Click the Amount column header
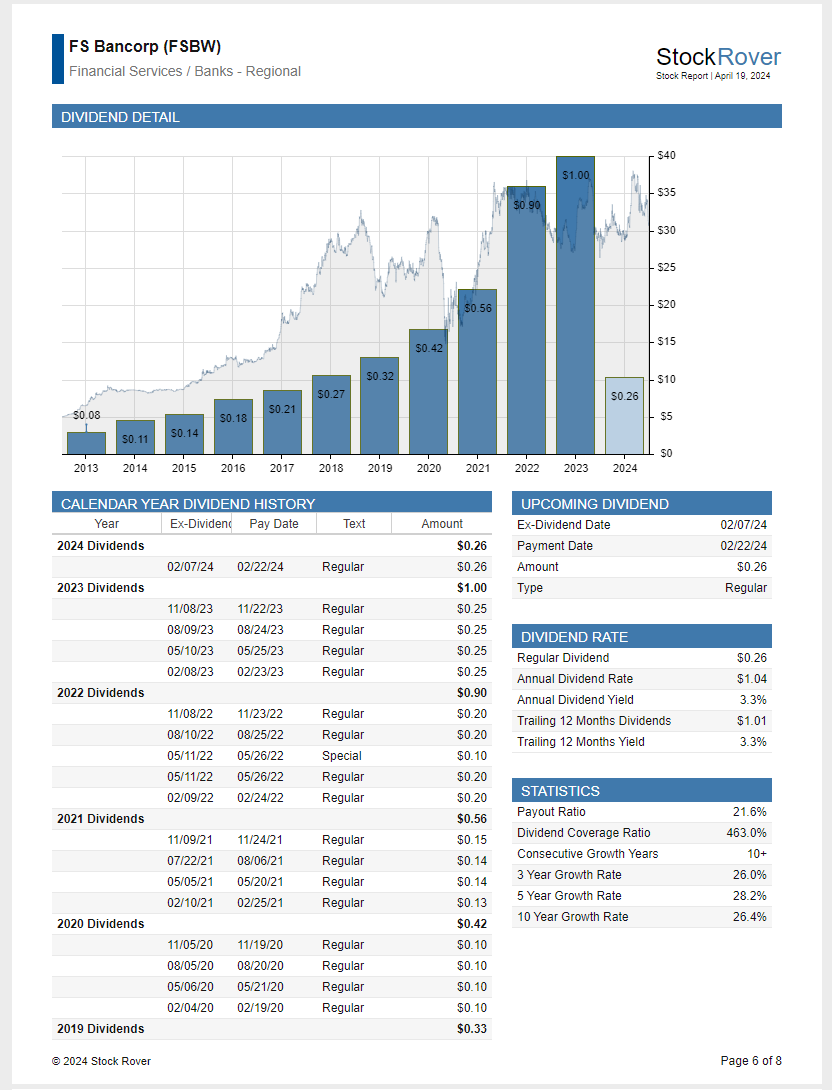Screen dimensions: 832x1090 point(441,524)
